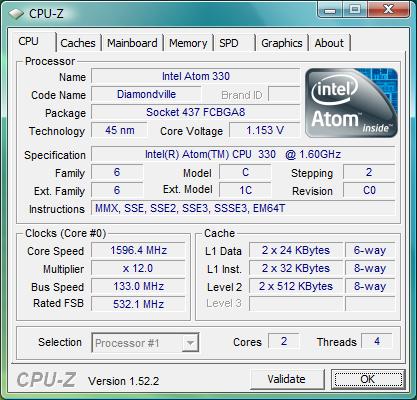Minimize the CPU-Z window
Viewport: 417px width, 400px height.
[x=330, y=10]
